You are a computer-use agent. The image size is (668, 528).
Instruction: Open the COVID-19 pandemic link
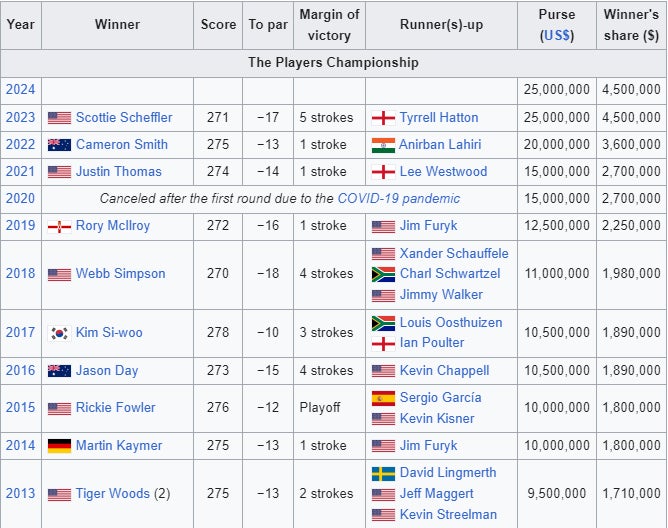(x=399, y=198)
